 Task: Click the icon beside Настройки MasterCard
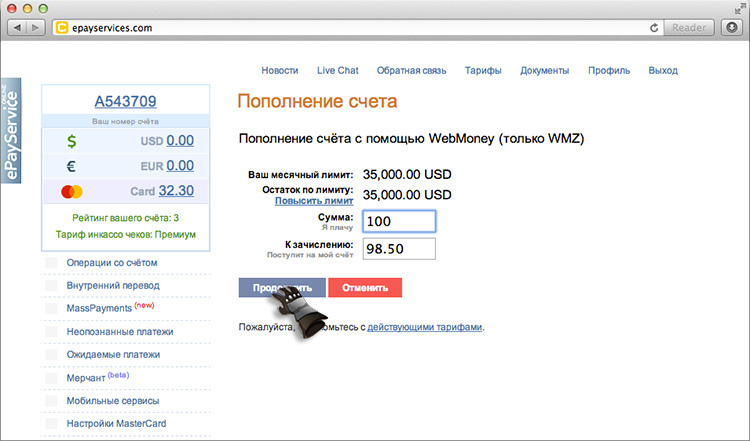point(51,423)
